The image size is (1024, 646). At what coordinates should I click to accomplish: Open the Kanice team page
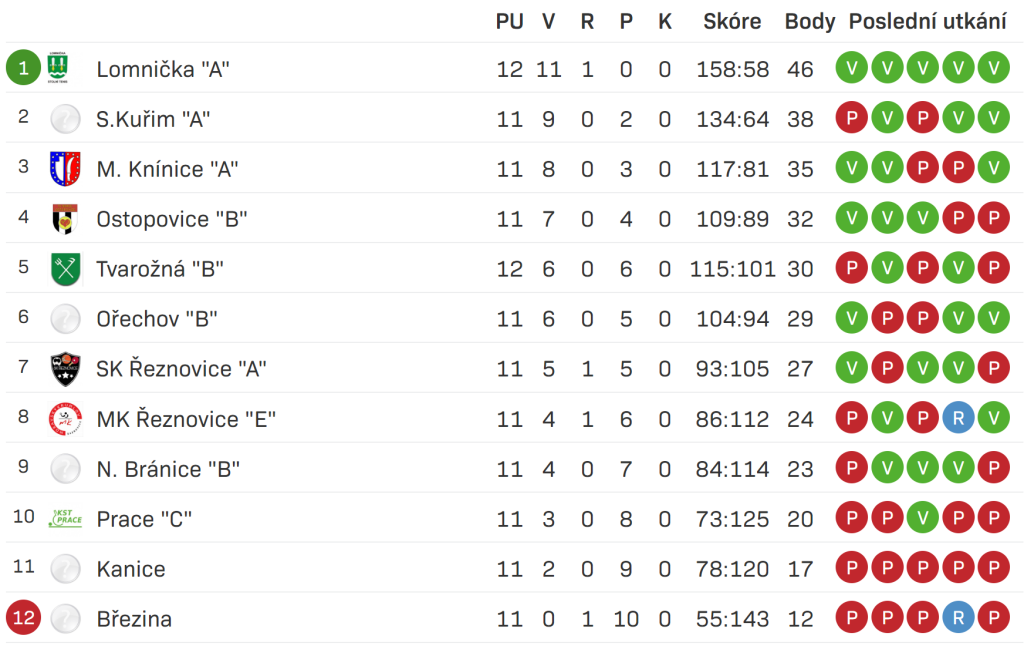tap(131, 569)
